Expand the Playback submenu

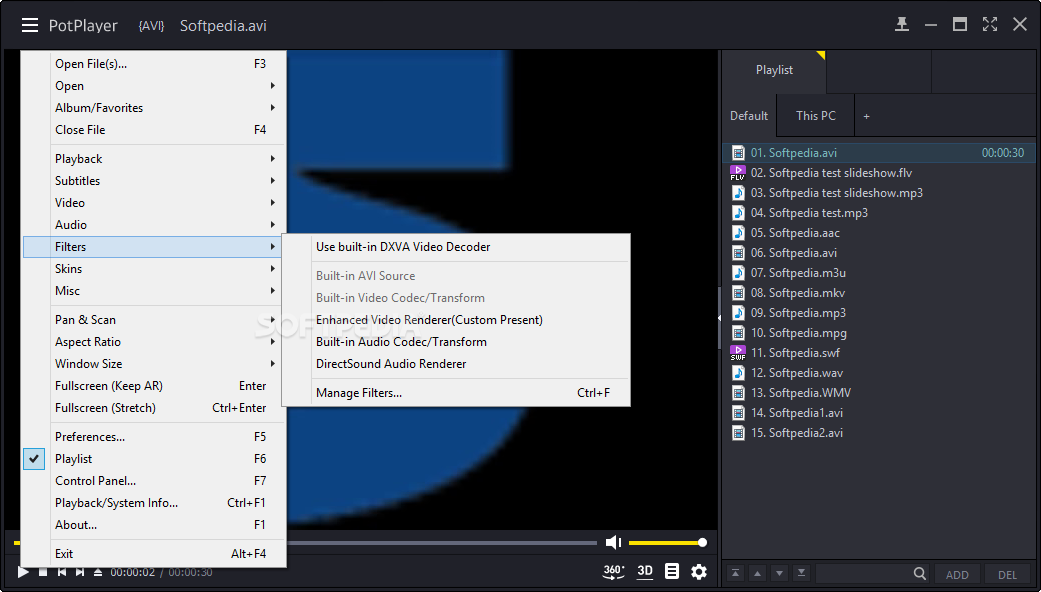(154, 159)
